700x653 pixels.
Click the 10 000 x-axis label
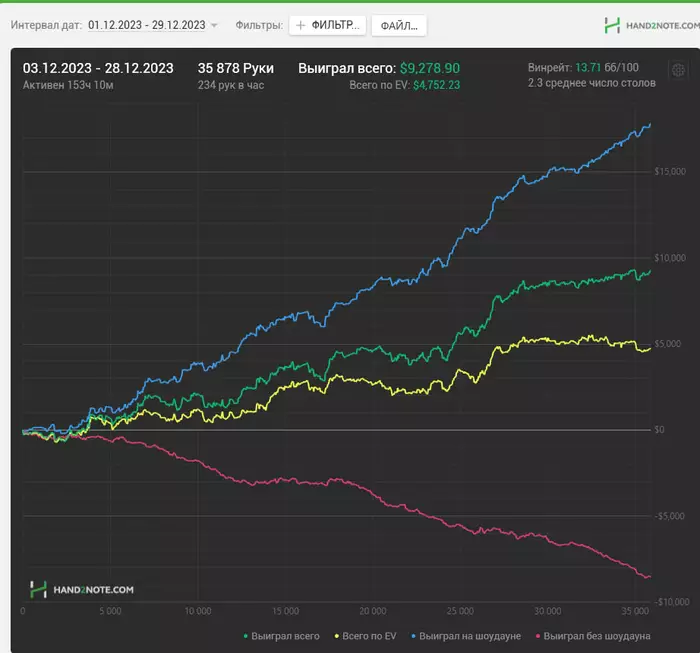point(198,611)
